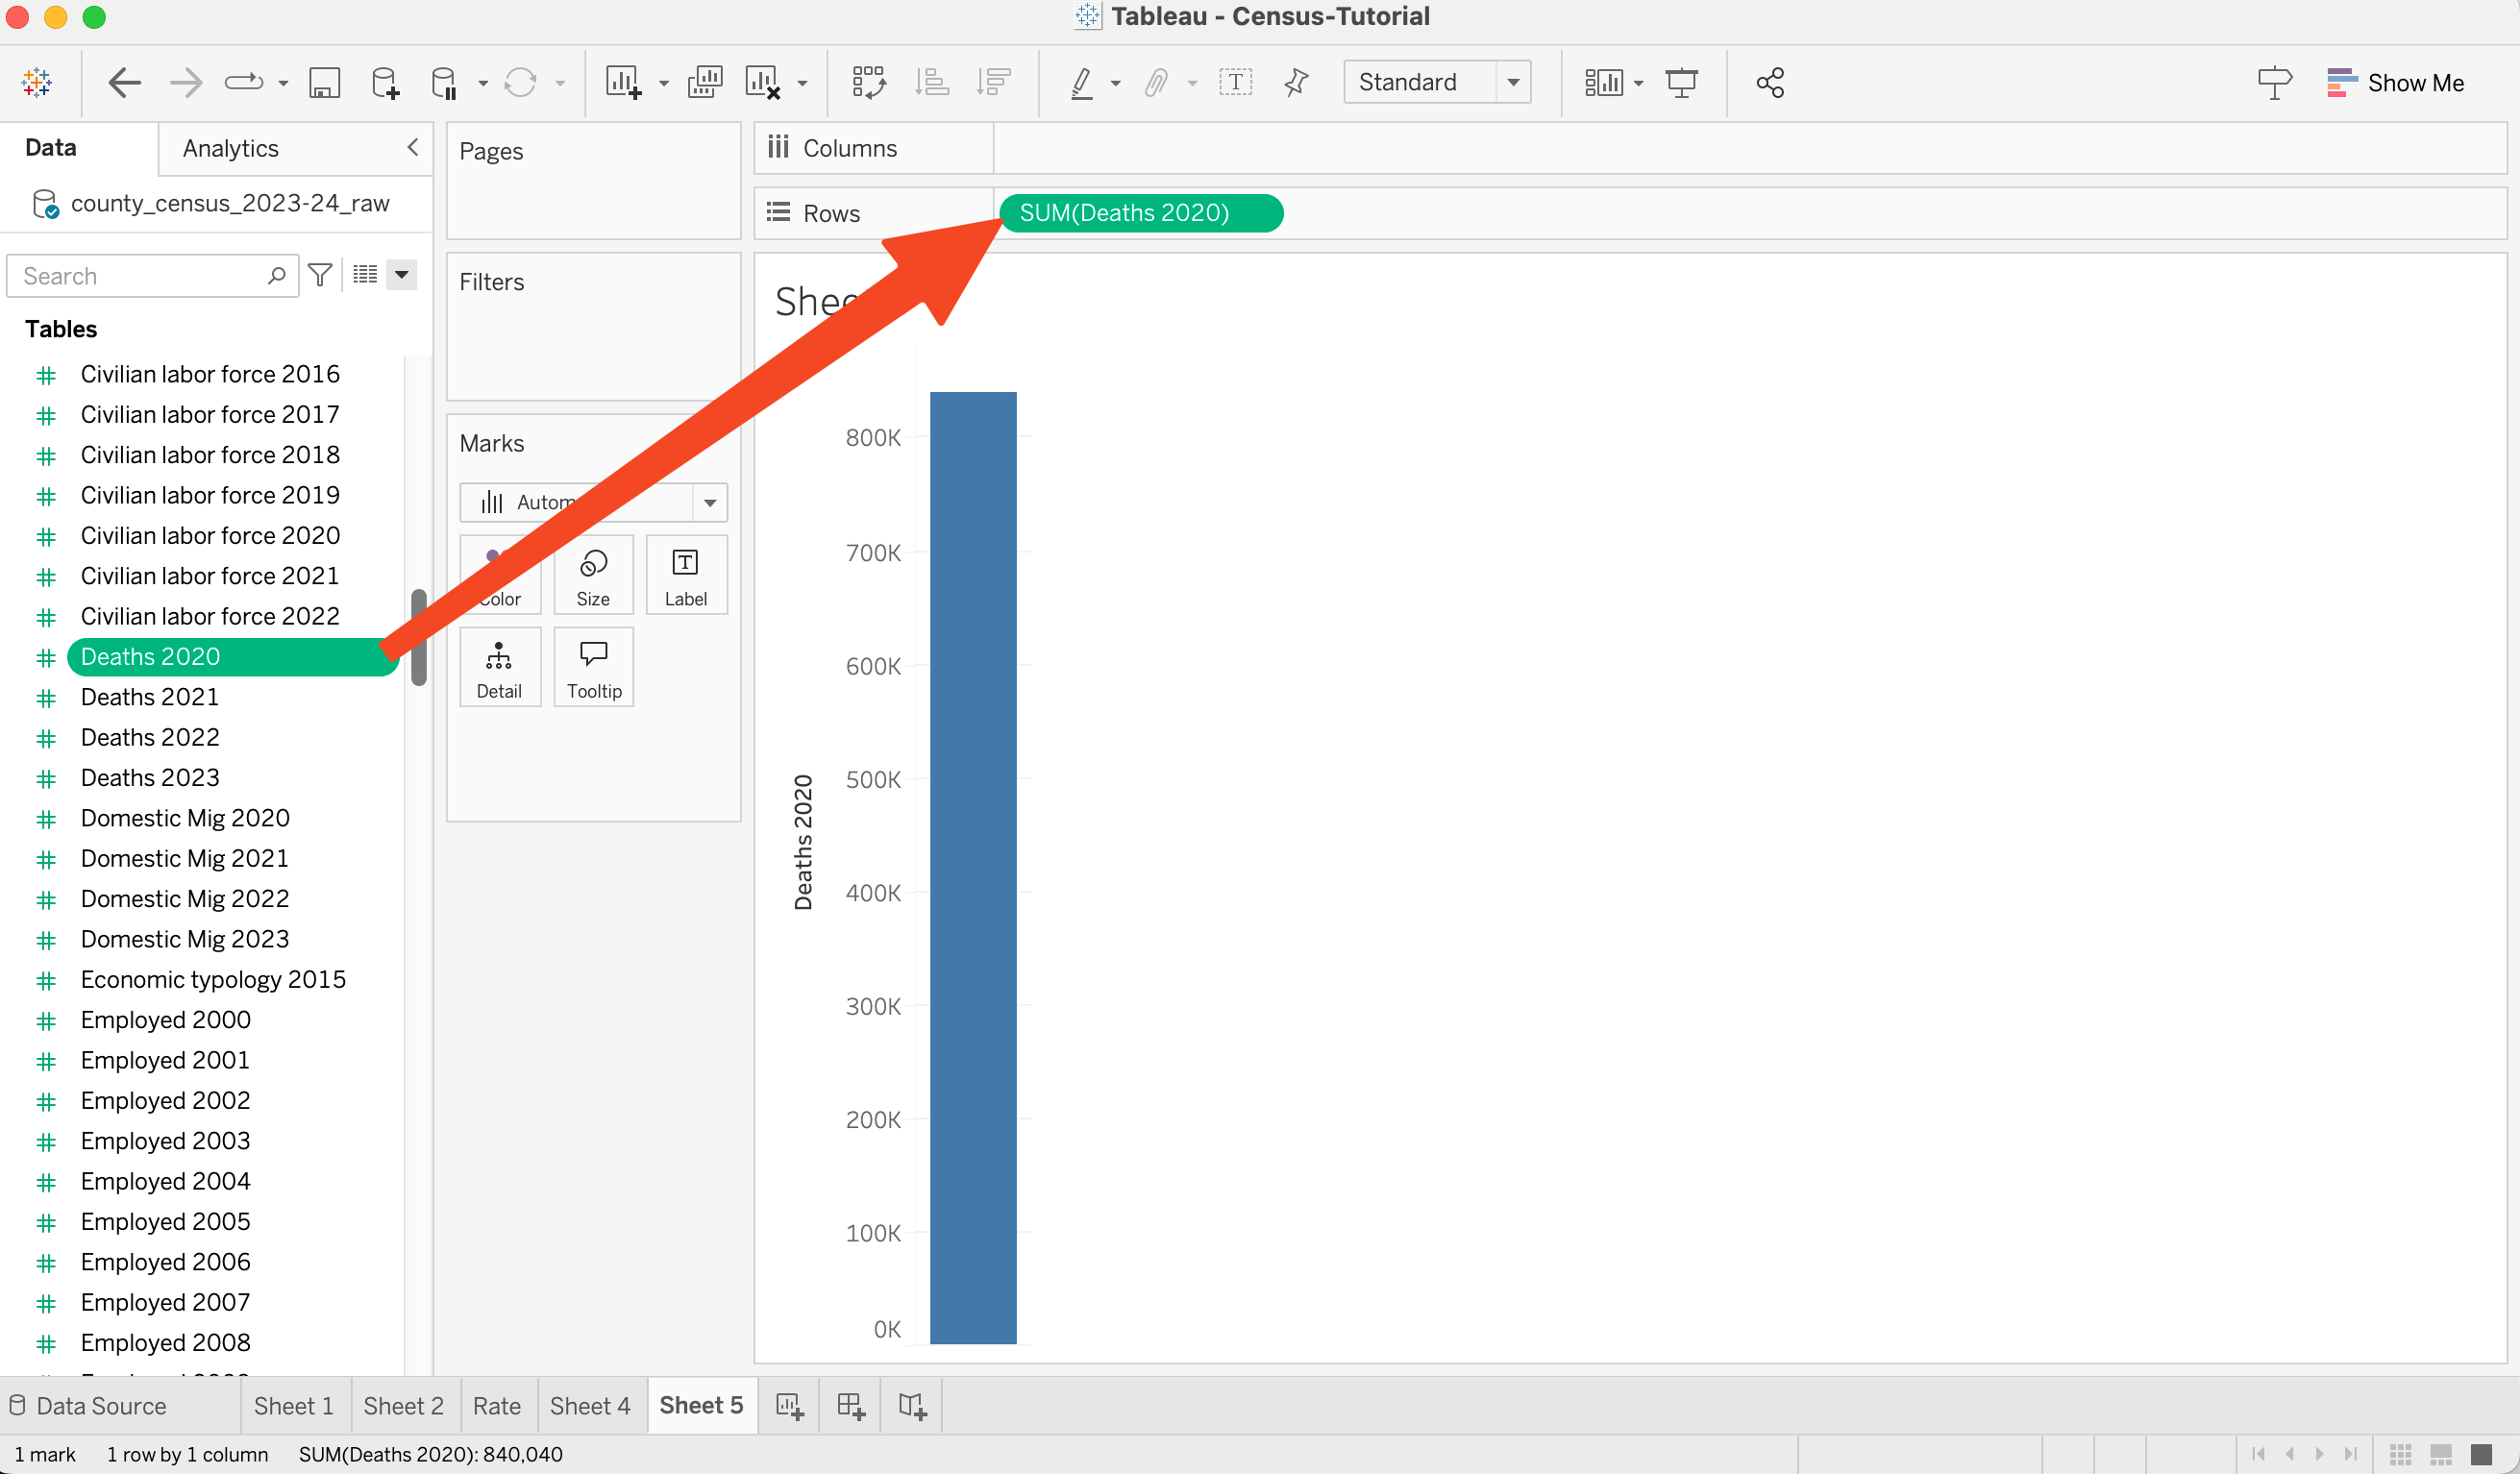Click the Save workbook icon
Viewport: 2520px width, 1474px height.
coord(324,82)
